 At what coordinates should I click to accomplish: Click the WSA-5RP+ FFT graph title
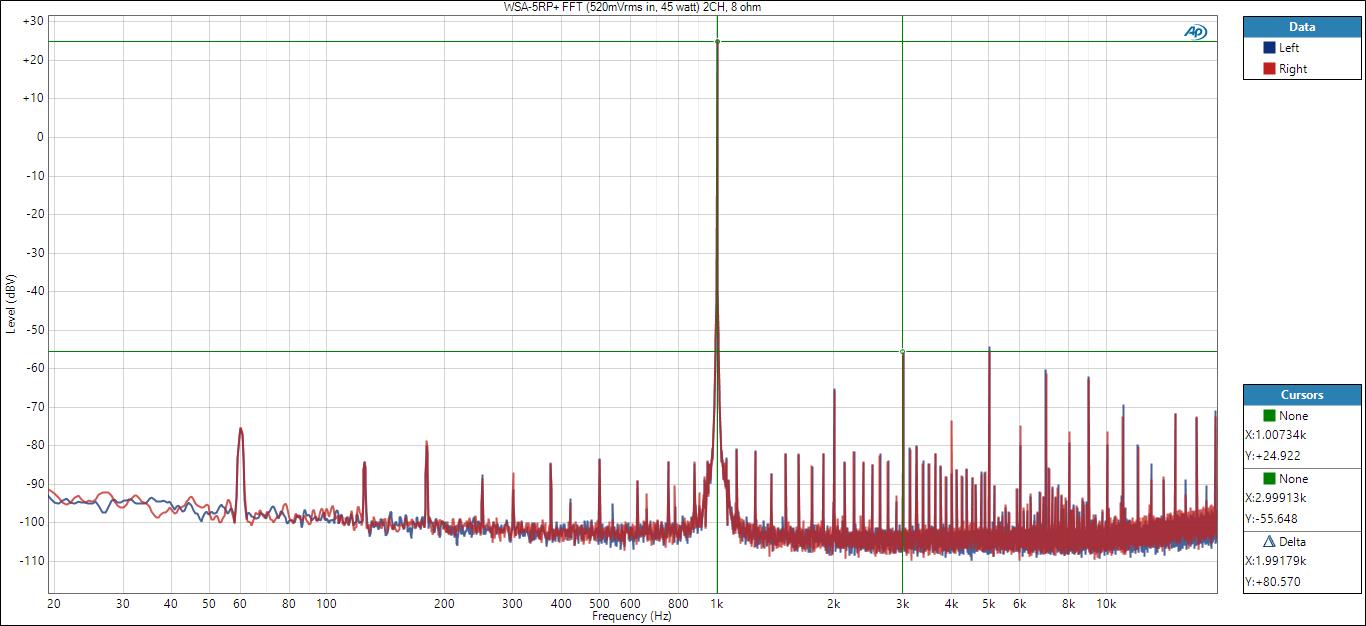(638, 7)
